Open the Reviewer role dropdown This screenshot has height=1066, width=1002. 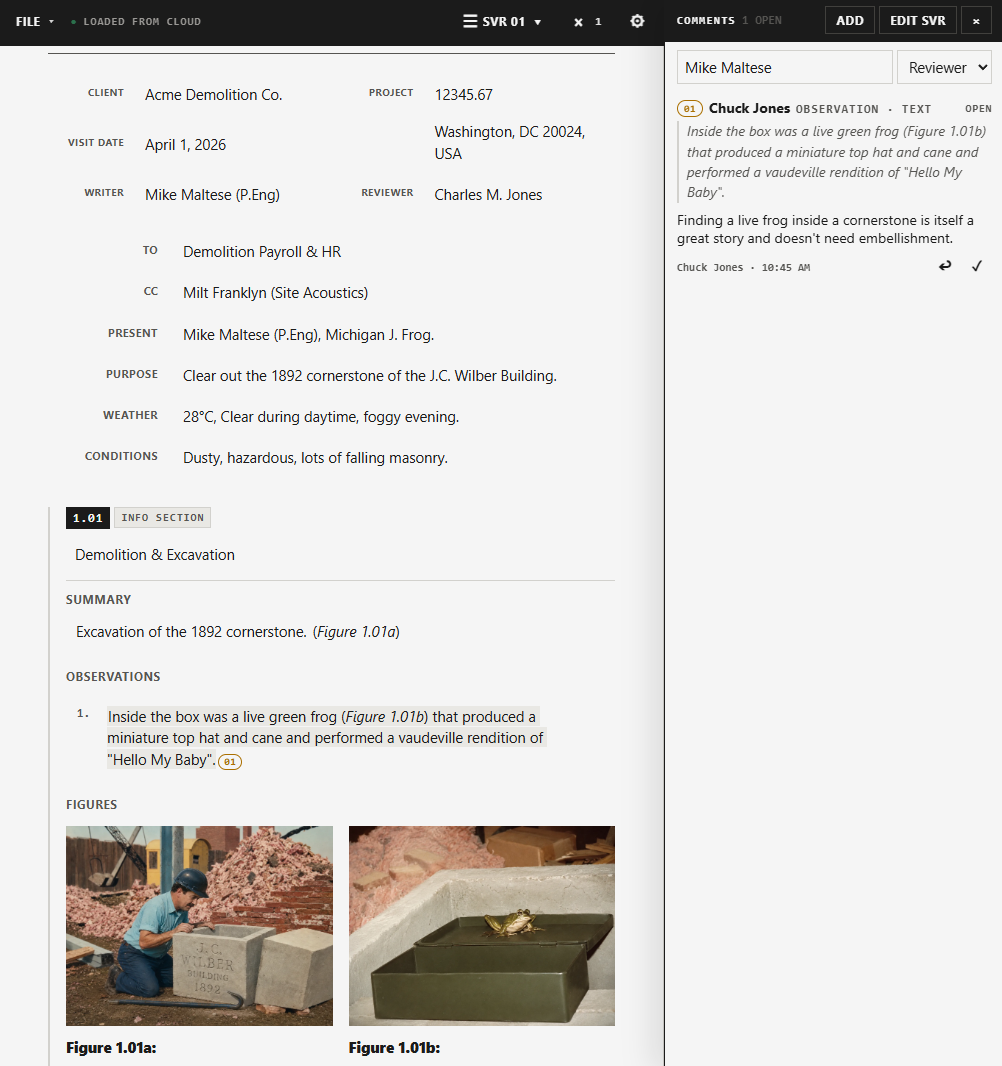pyautogui.click(x=944, y=67)
